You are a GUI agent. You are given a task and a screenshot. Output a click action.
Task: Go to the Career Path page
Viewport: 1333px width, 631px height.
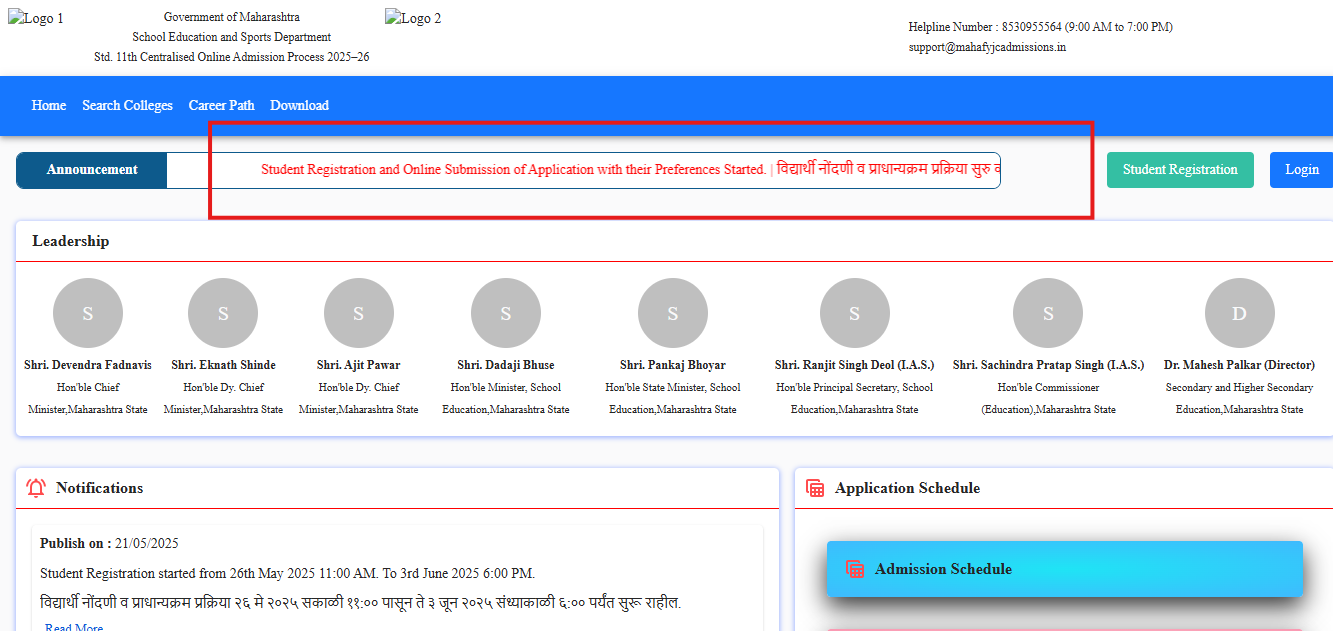coord(221,105)
